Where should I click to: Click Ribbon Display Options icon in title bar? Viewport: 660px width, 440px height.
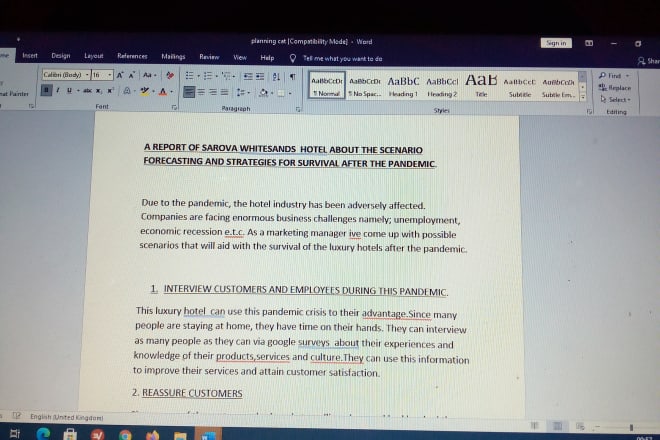(x=589, y=43)
